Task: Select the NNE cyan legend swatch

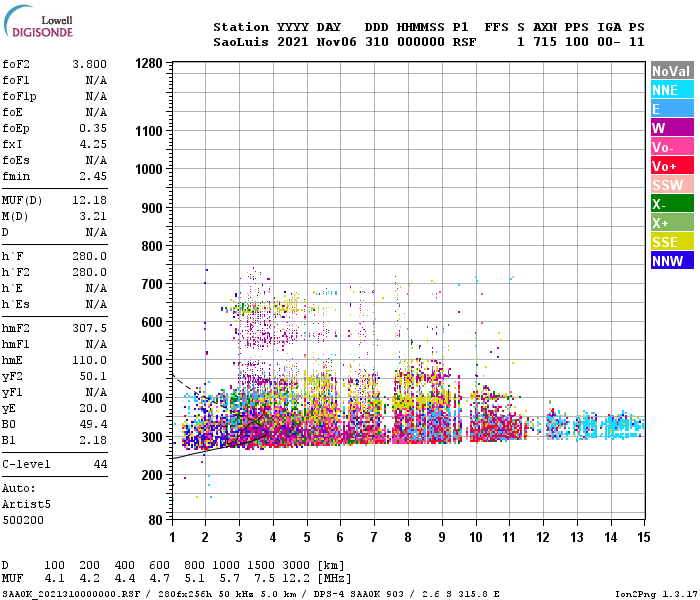Action: 672,90
